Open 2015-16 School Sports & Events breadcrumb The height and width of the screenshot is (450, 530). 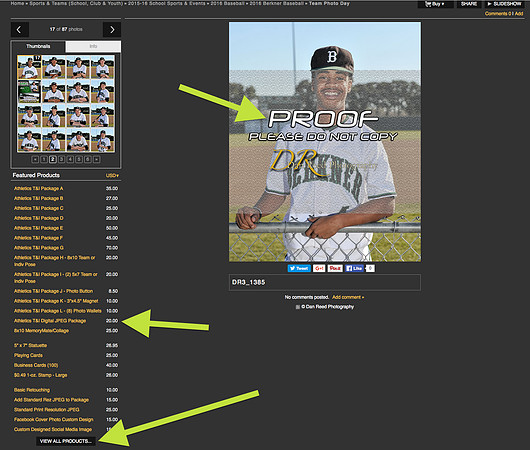(x=167, y=3)
